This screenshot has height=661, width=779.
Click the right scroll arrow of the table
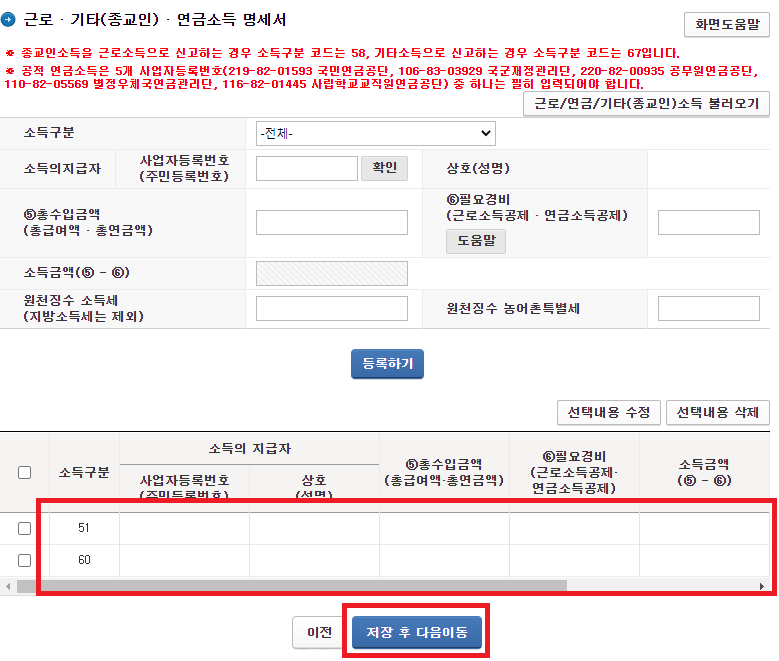[x=762, y=586]
